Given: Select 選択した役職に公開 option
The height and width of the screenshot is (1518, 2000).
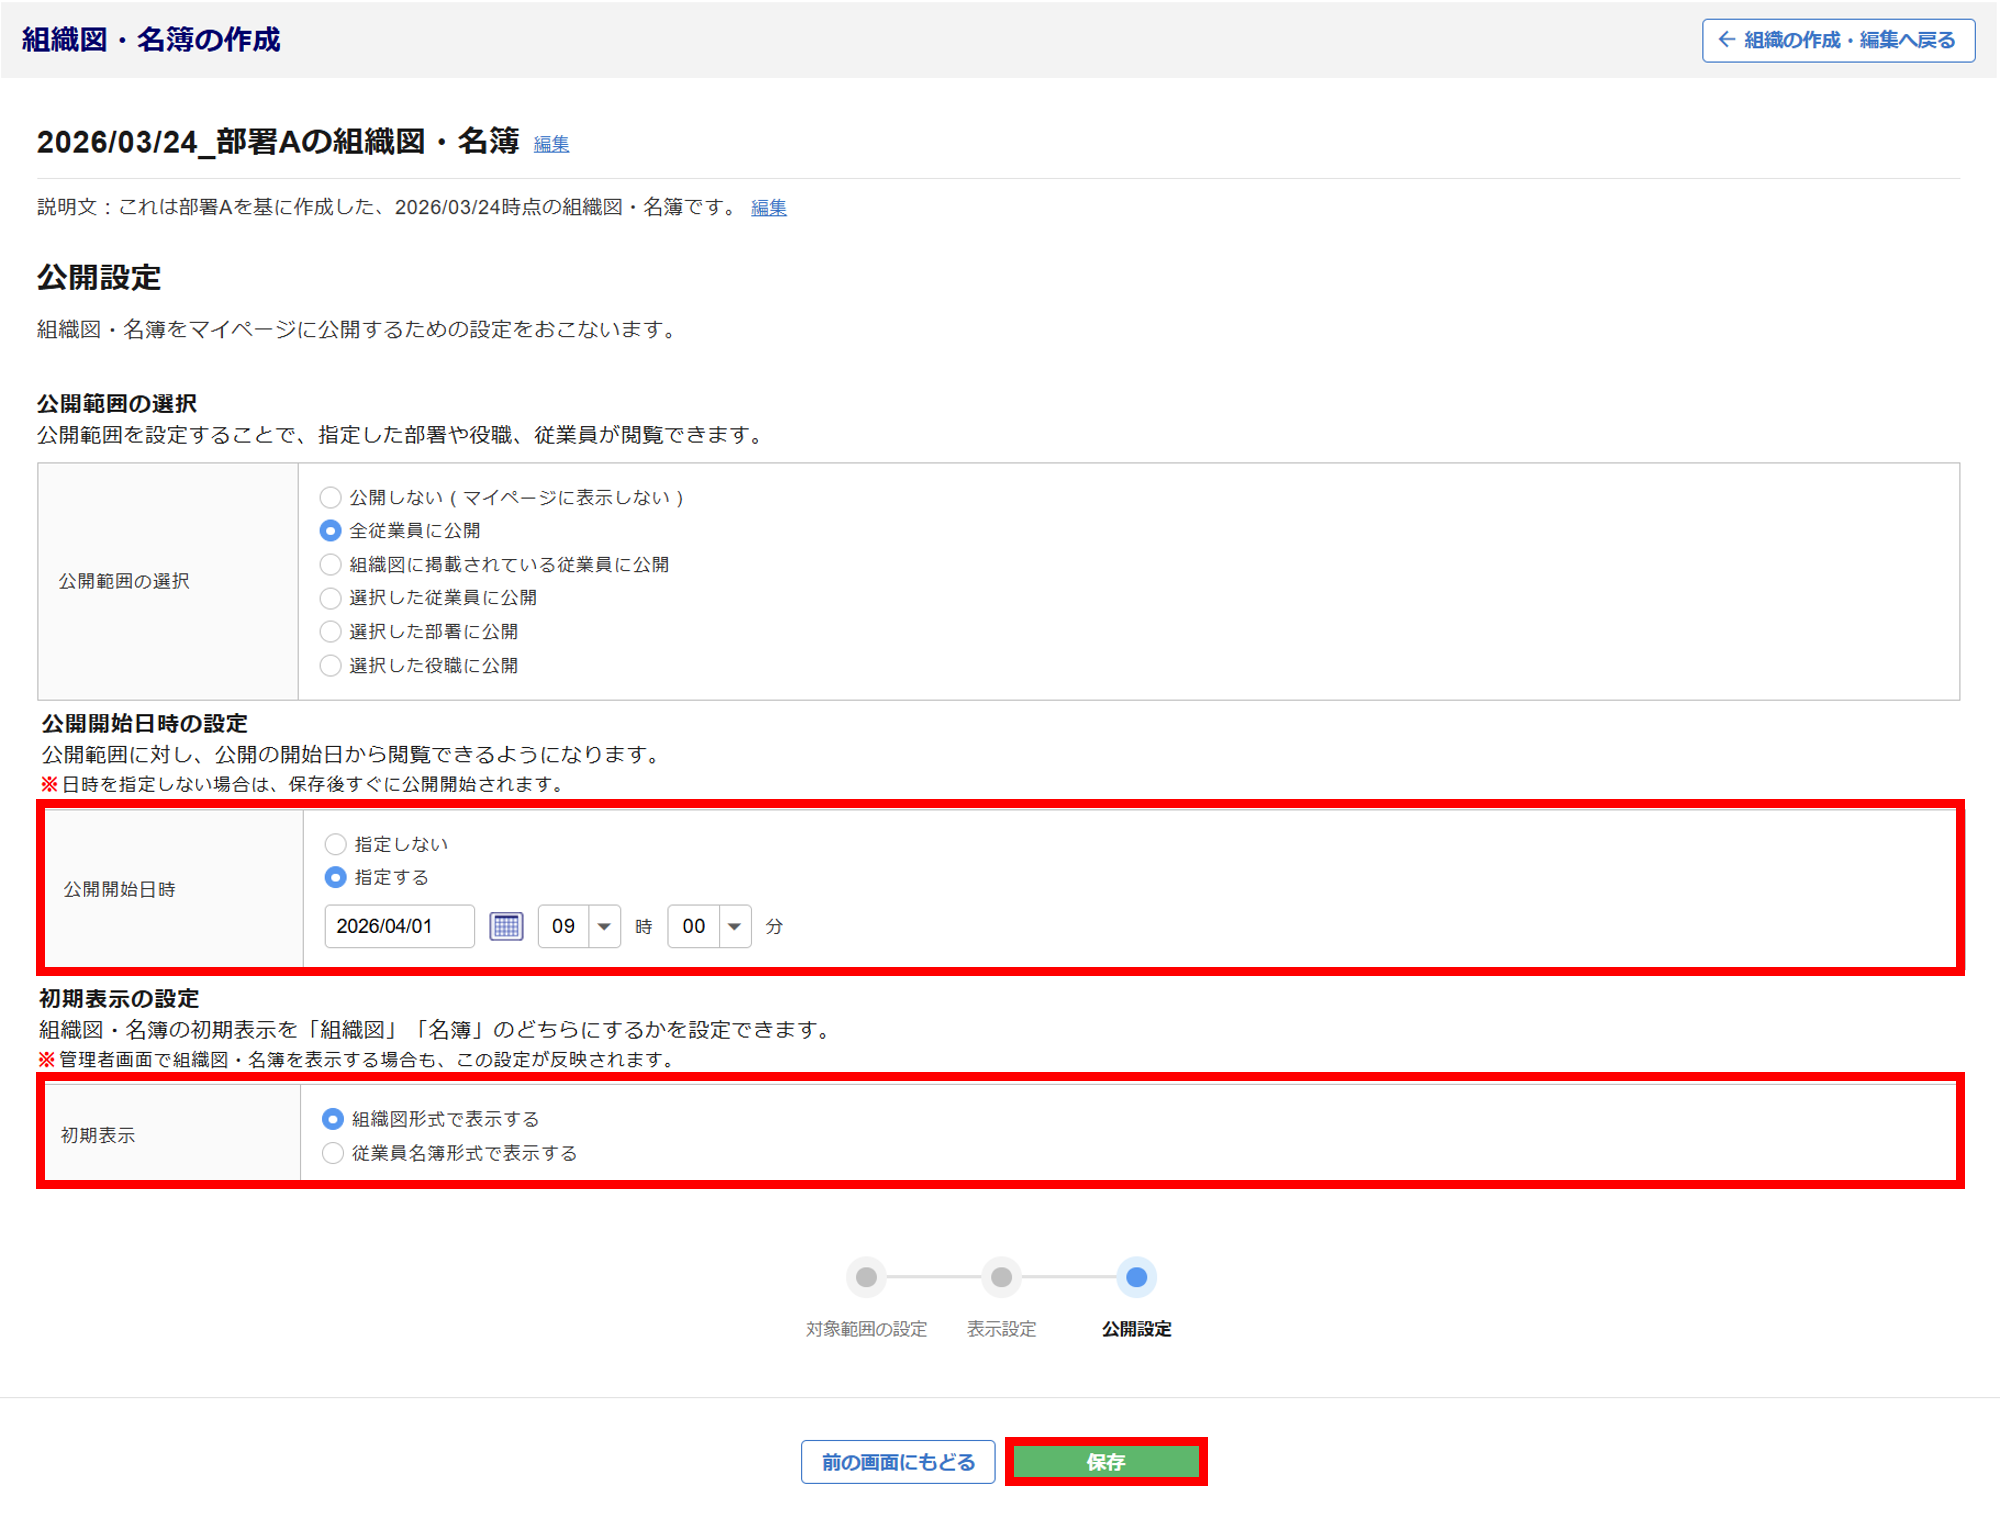Looking at the screenshot, I should coord(330,665).
